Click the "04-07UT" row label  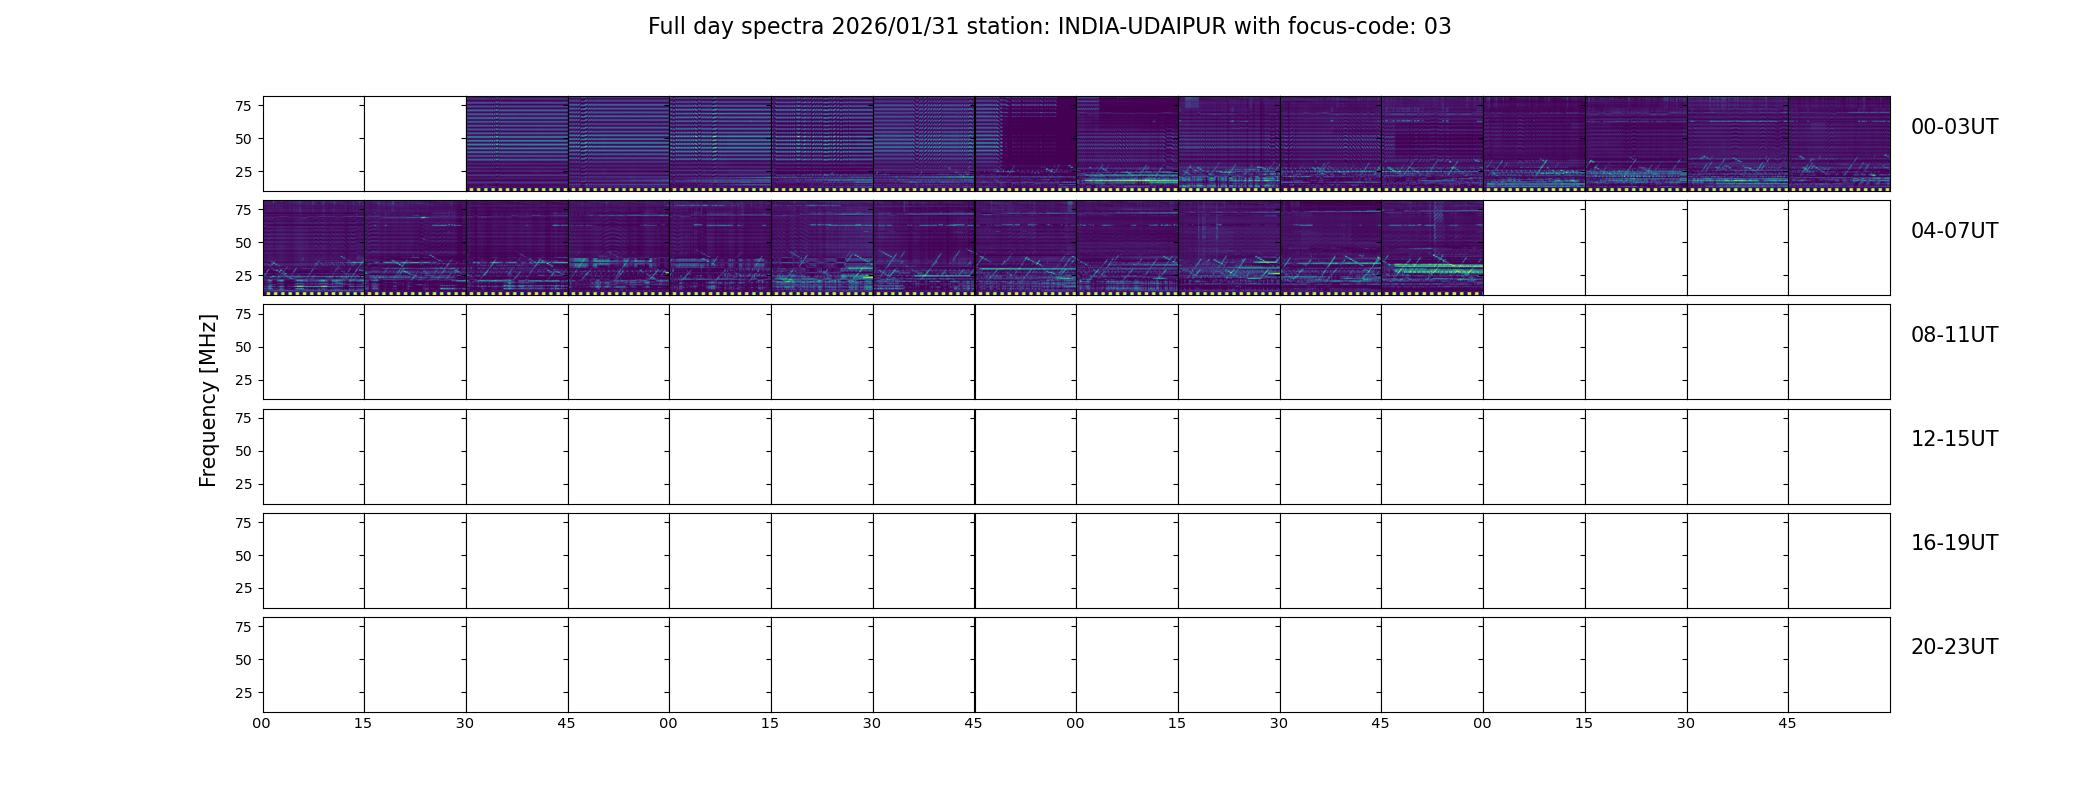pyautogui.click(x=1954, y=231)
